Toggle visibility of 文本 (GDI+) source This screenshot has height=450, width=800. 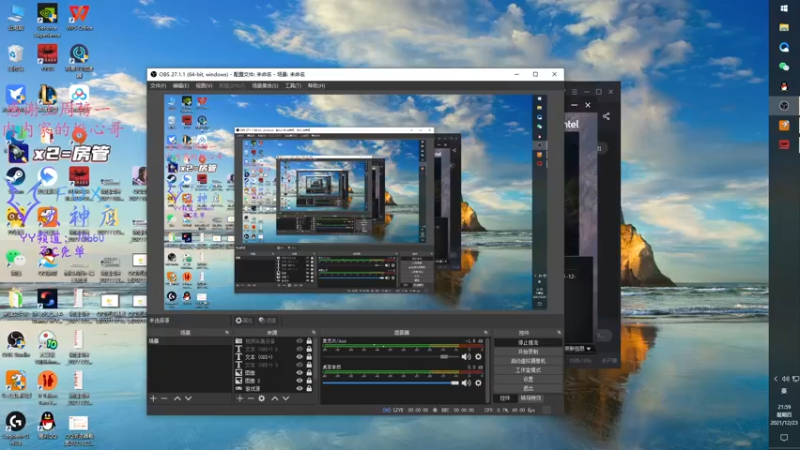pyautogui.click(x=299, y=357)
